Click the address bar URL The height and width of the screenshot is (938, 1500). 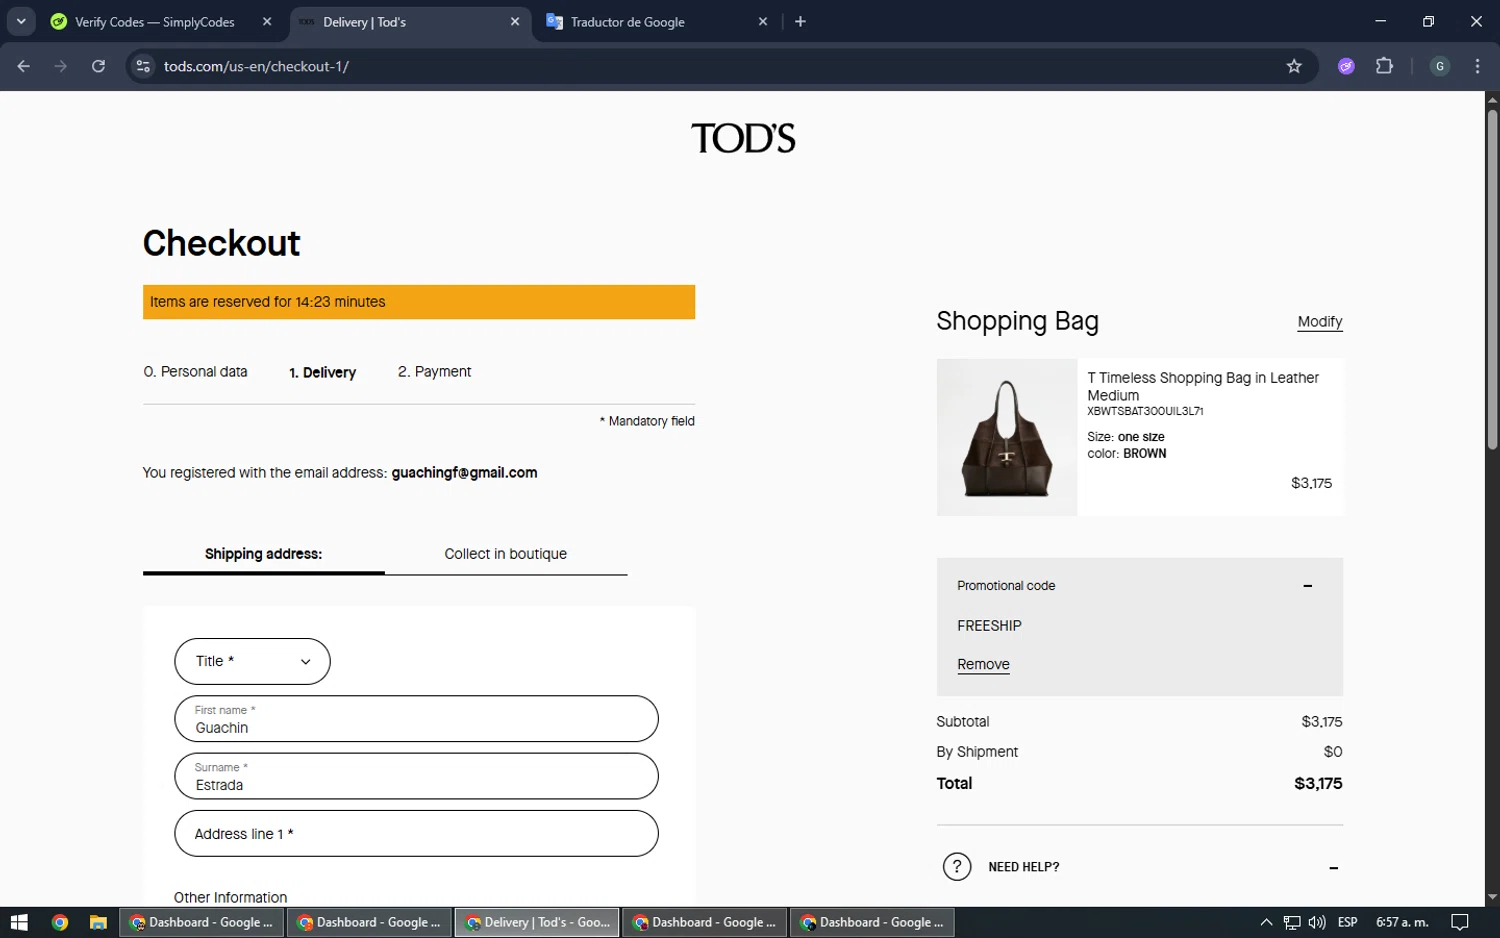[x=256, y=66]
